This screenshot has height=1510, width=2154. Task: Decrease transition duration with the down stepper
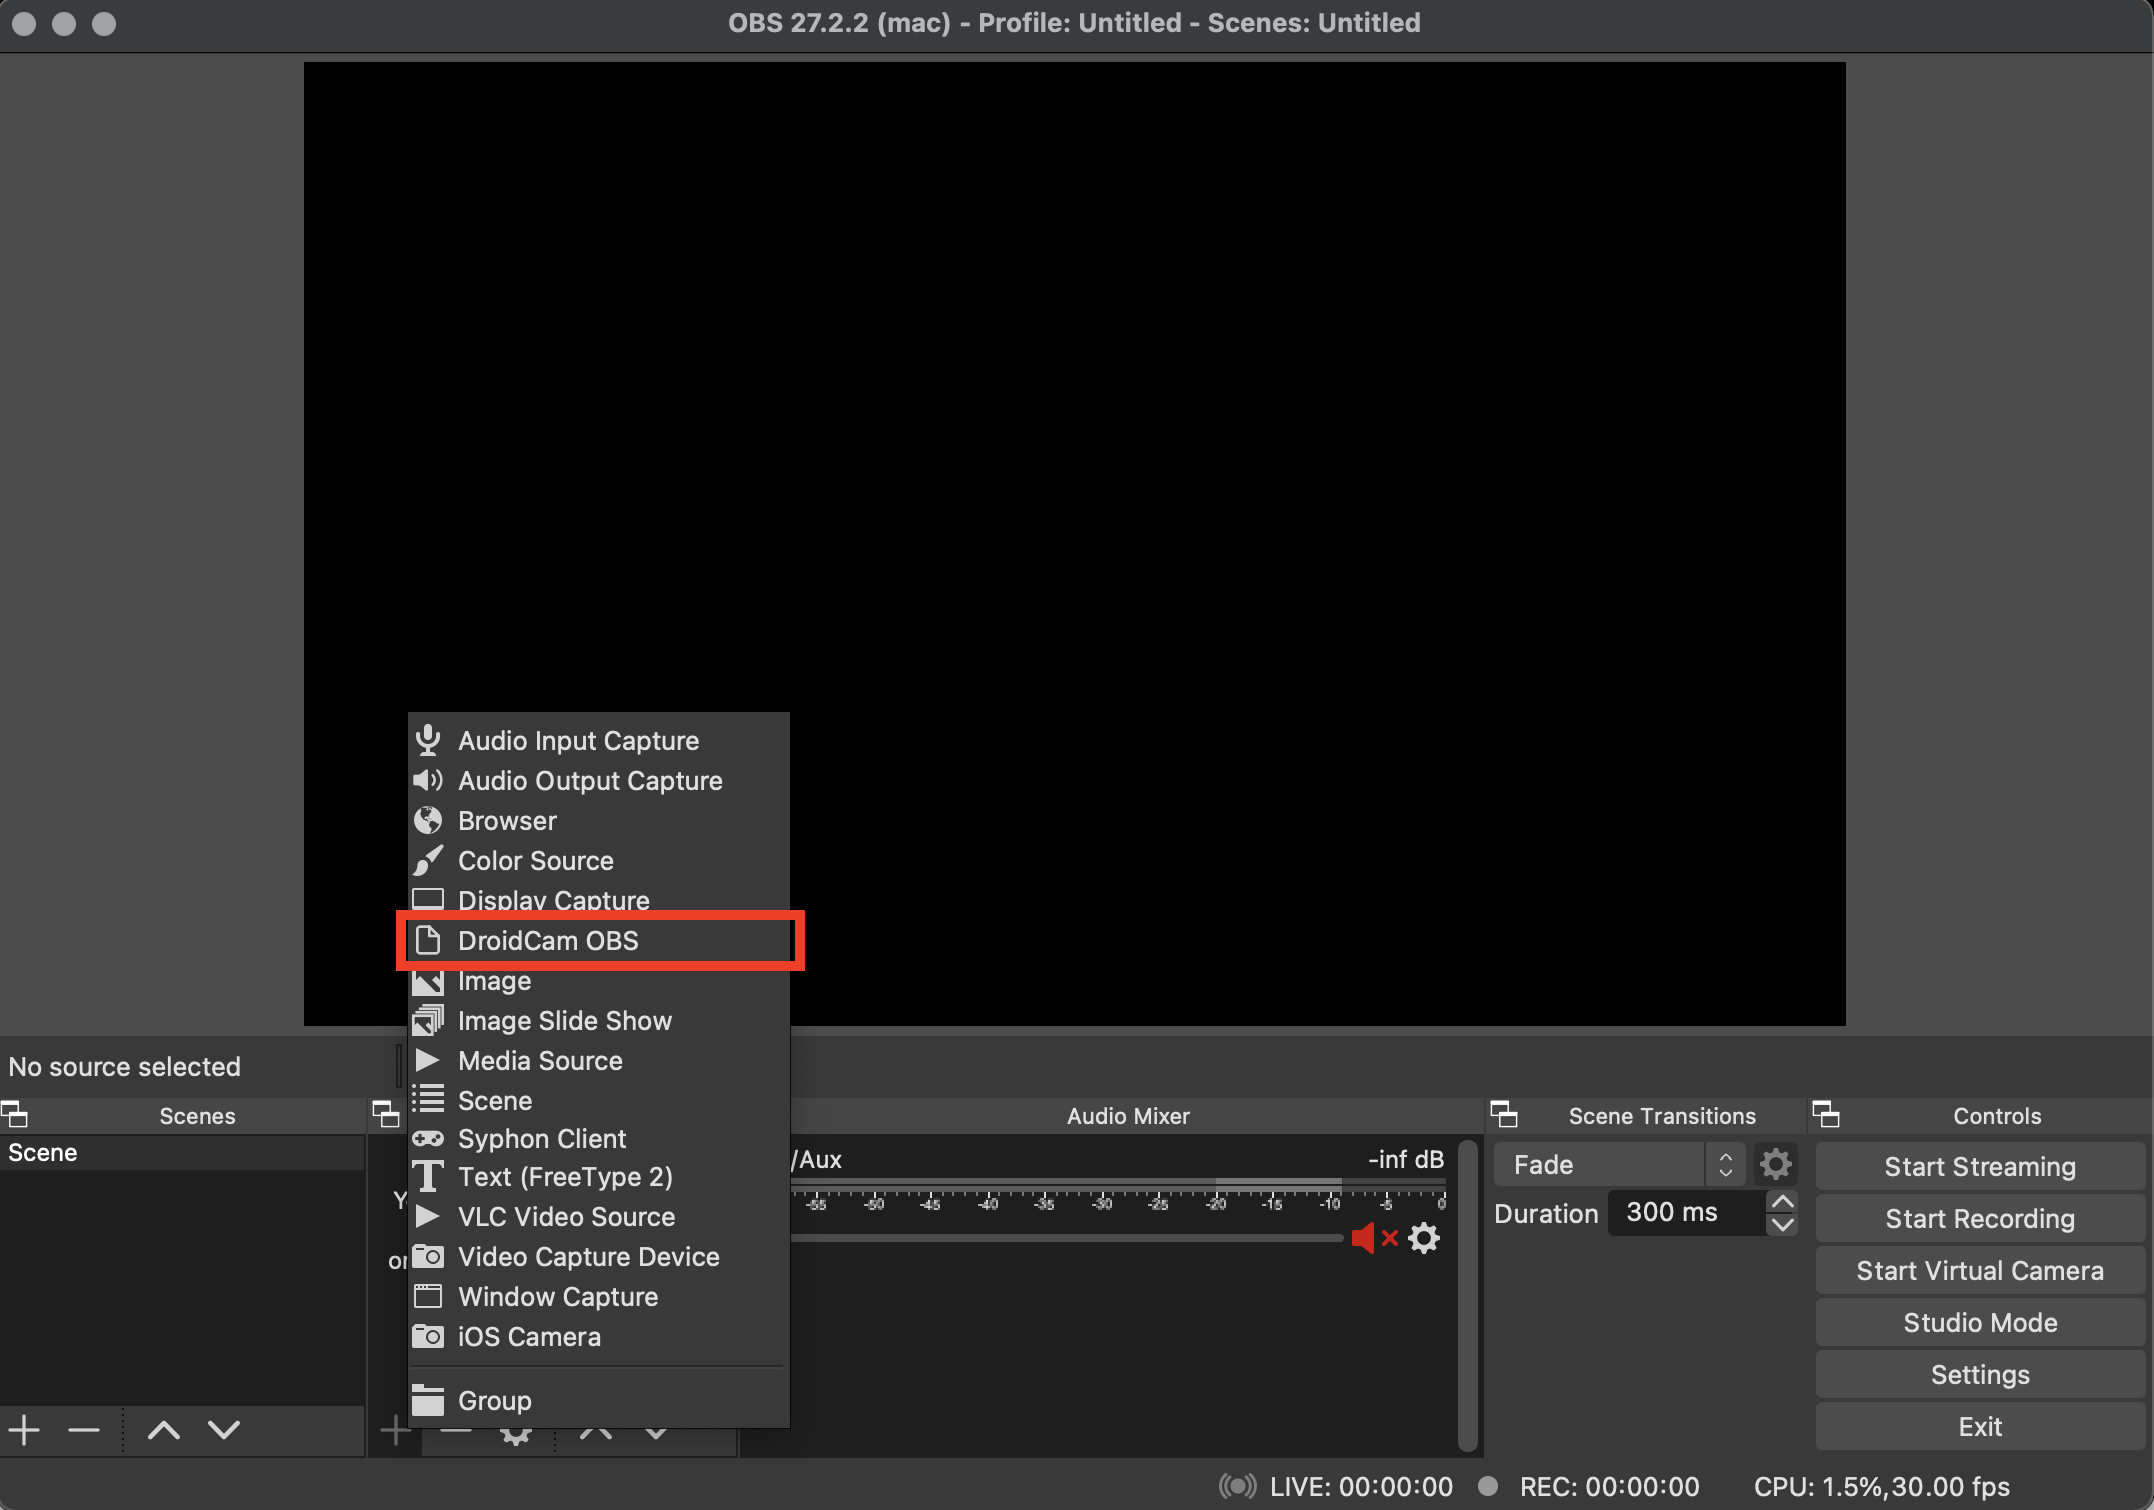point(1782,1225)
